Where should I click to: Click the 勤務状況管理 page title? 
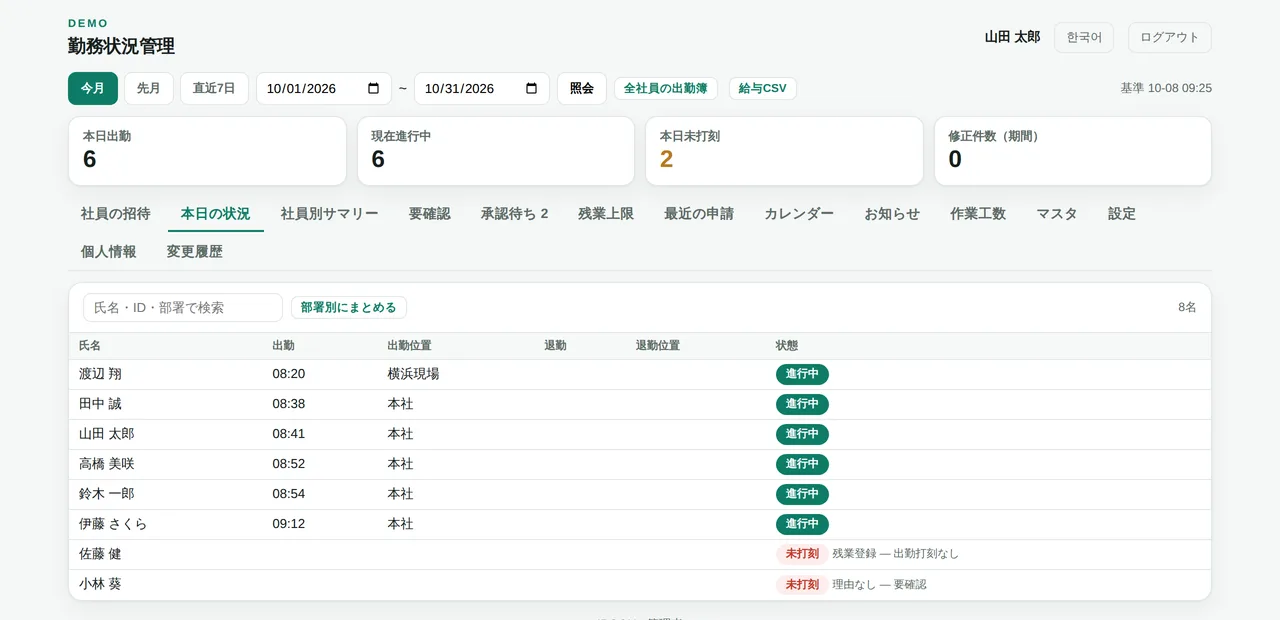121,46
